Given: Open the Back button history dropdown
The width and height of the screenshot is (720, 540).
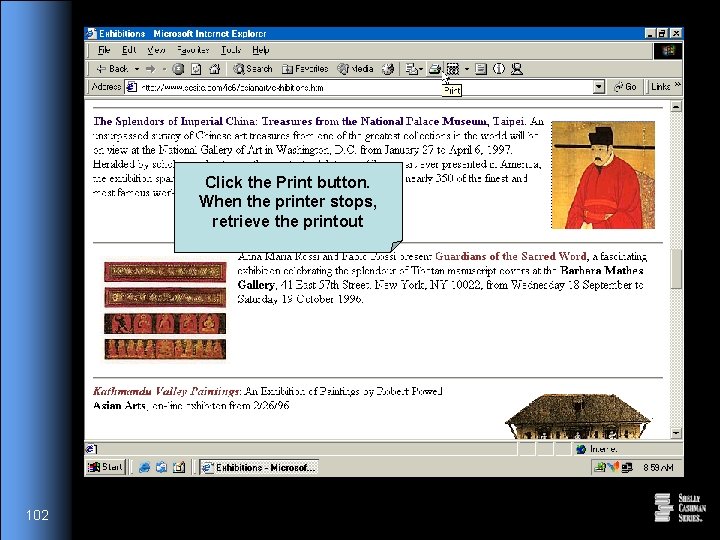Looking at the screenshot, I should 137,69.
